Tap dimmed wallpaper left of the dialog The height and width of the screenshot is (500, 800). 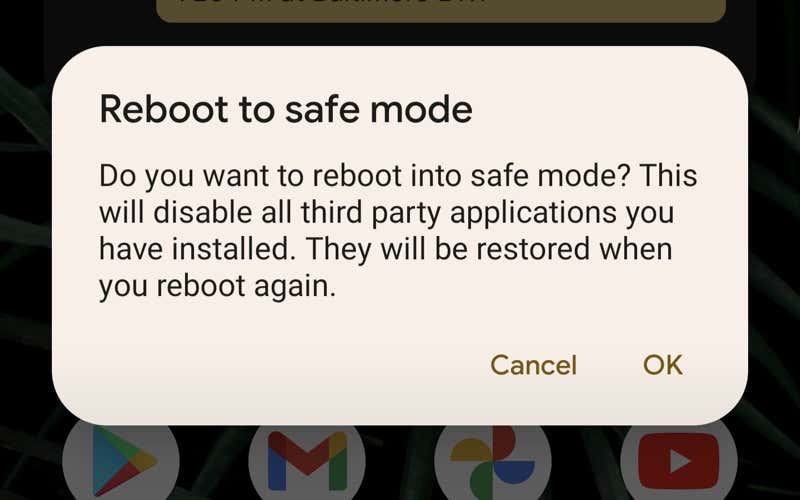[26, 235]
